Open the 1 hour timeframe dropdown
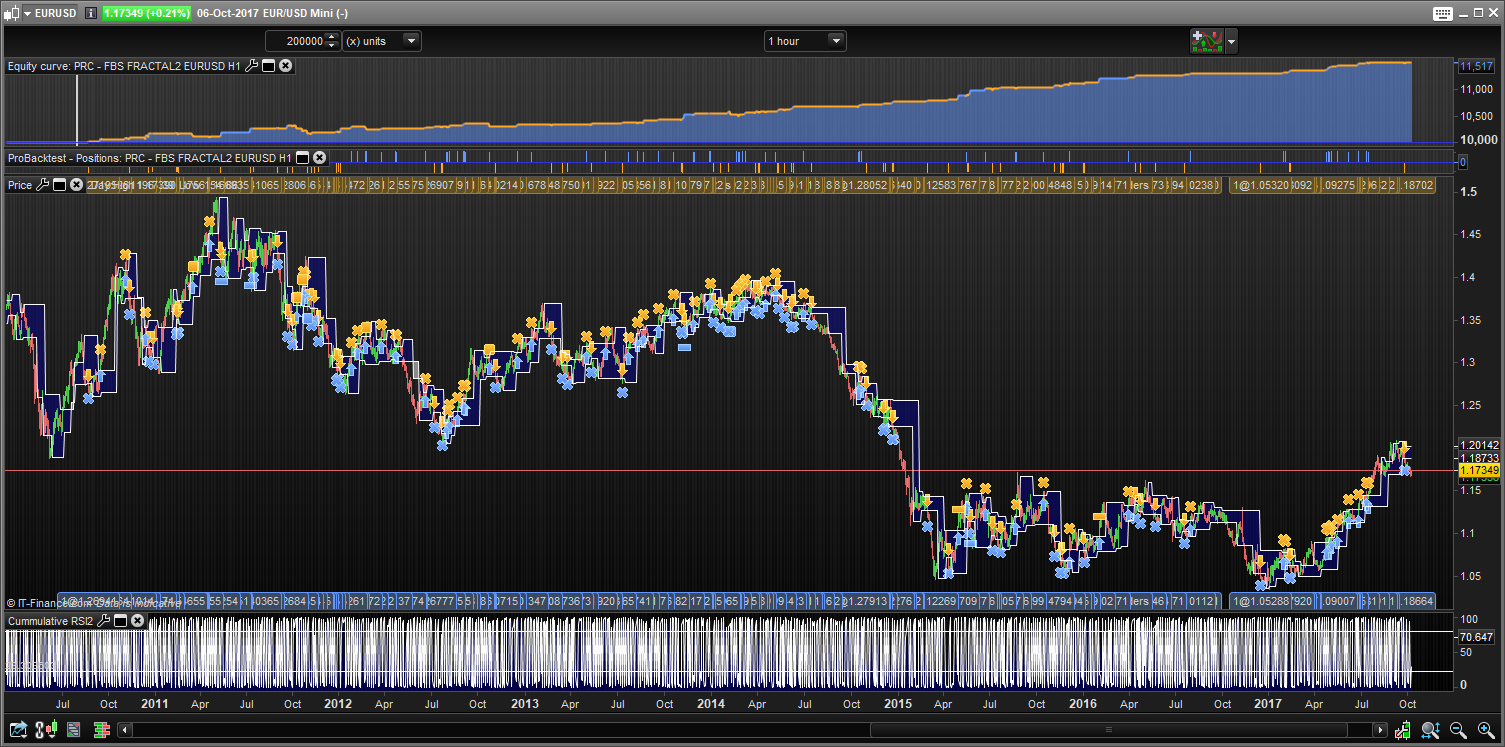1505x747 pixels. (805, 41)
